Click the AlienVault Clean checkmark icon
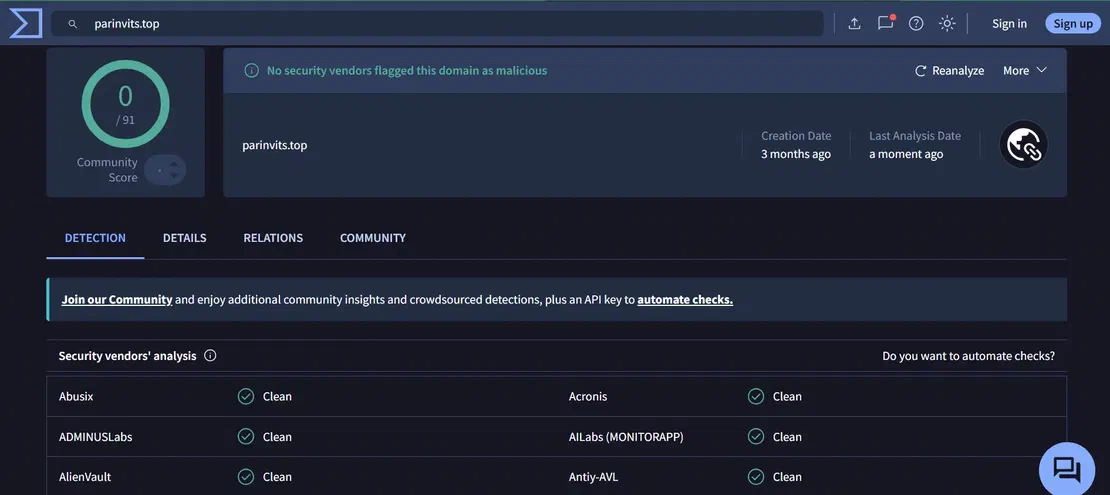Image resolution: width=1110 pixels, height=495 pixels. 246,477
